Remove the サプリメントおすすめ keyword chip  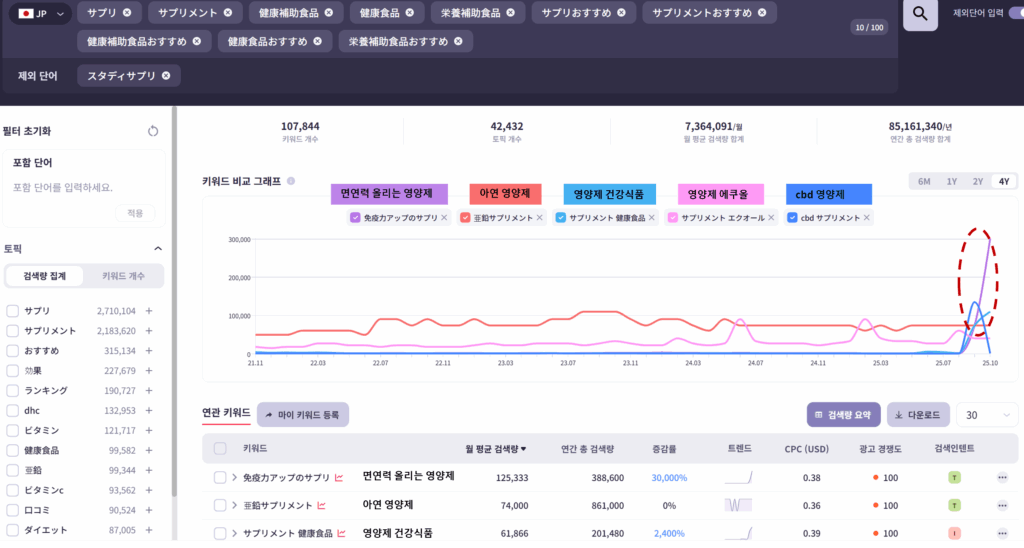point(762,12)
